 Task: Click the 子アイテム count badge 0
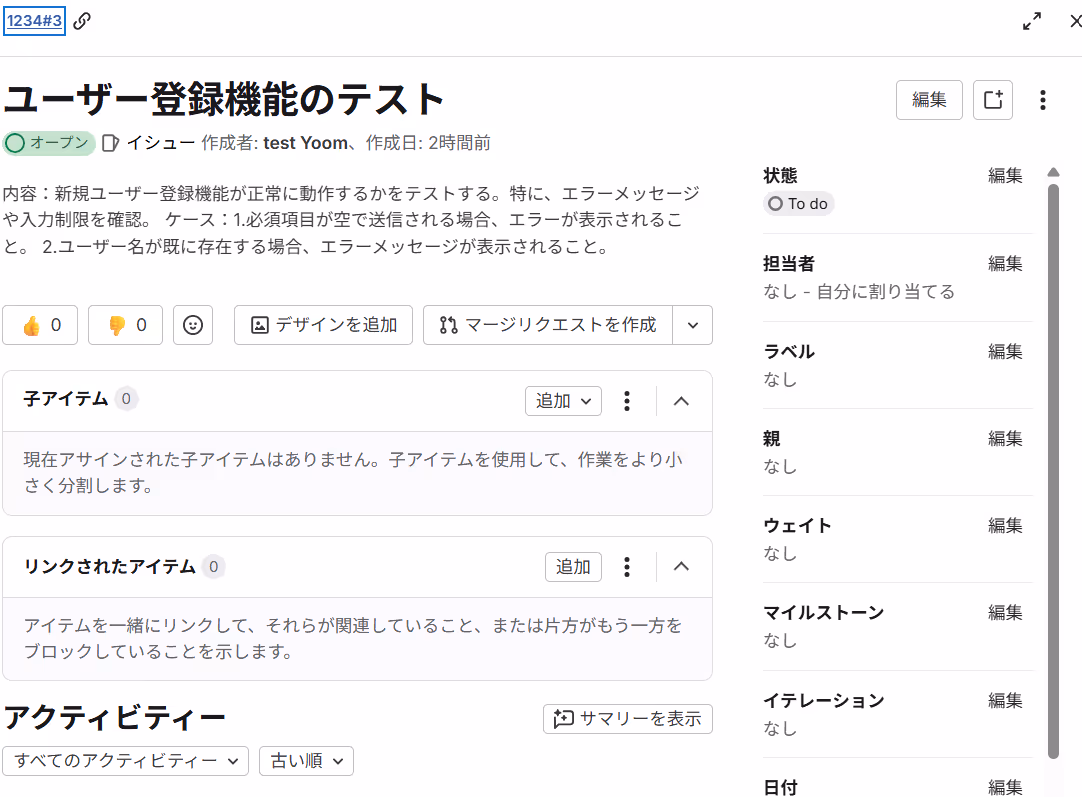tap(126, 399)
